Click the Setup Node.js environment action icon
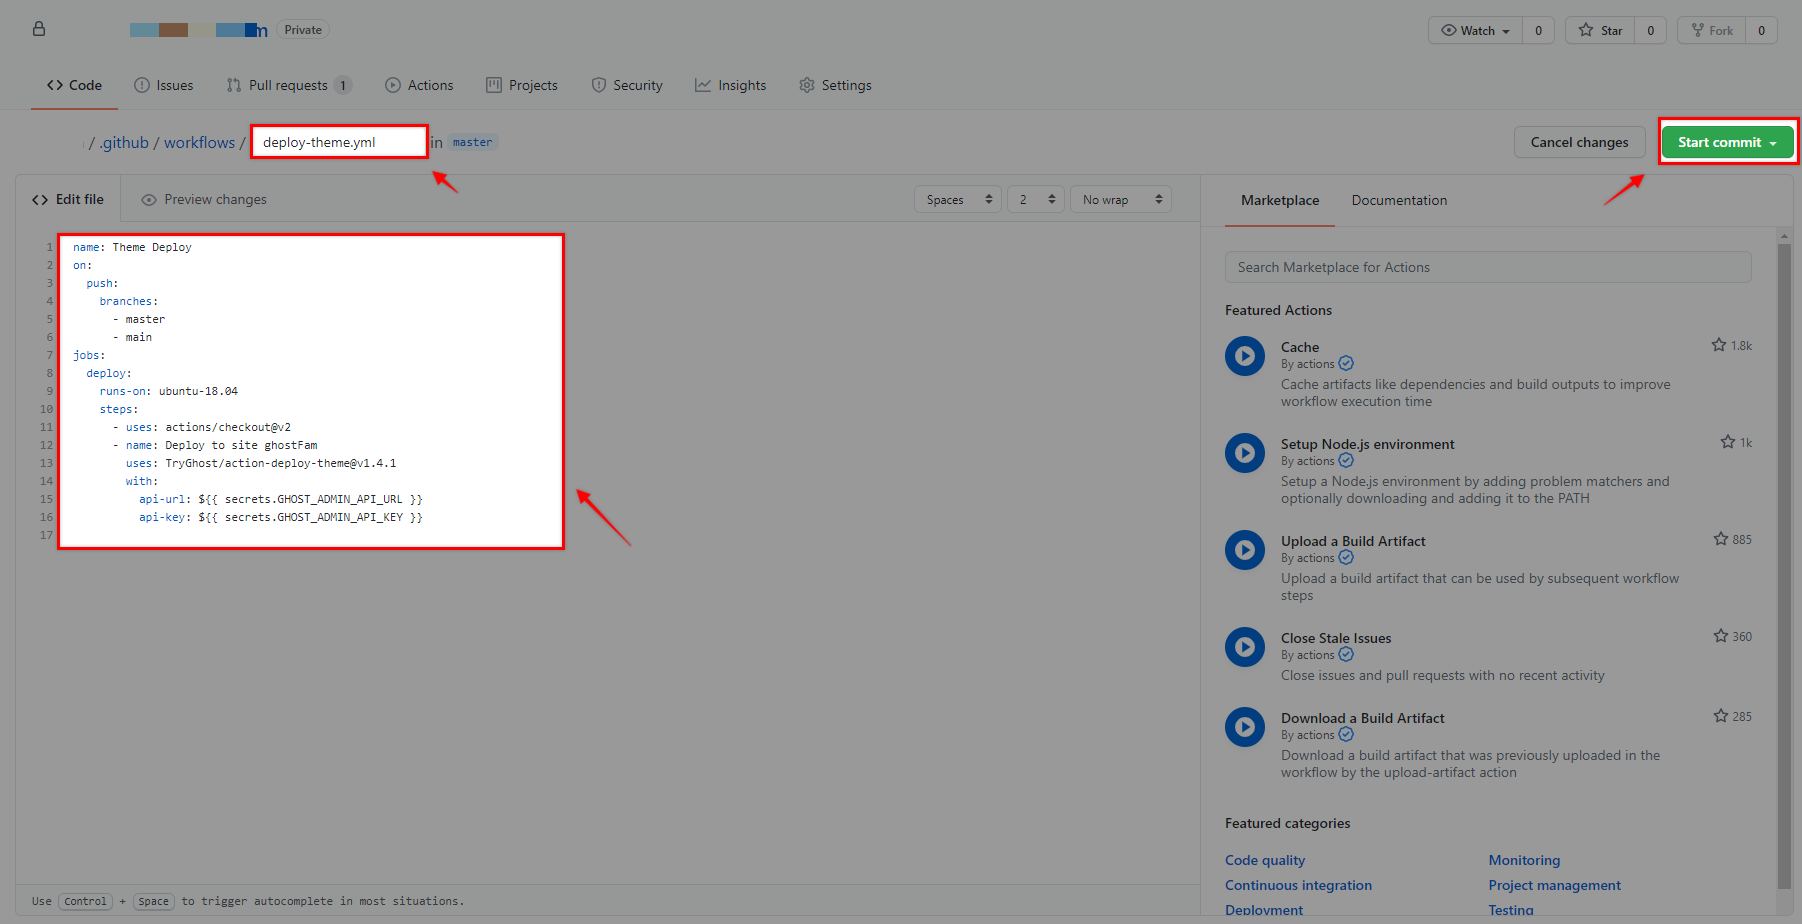The width and height of the screenshot is (1802, 924). (1245, 453)
